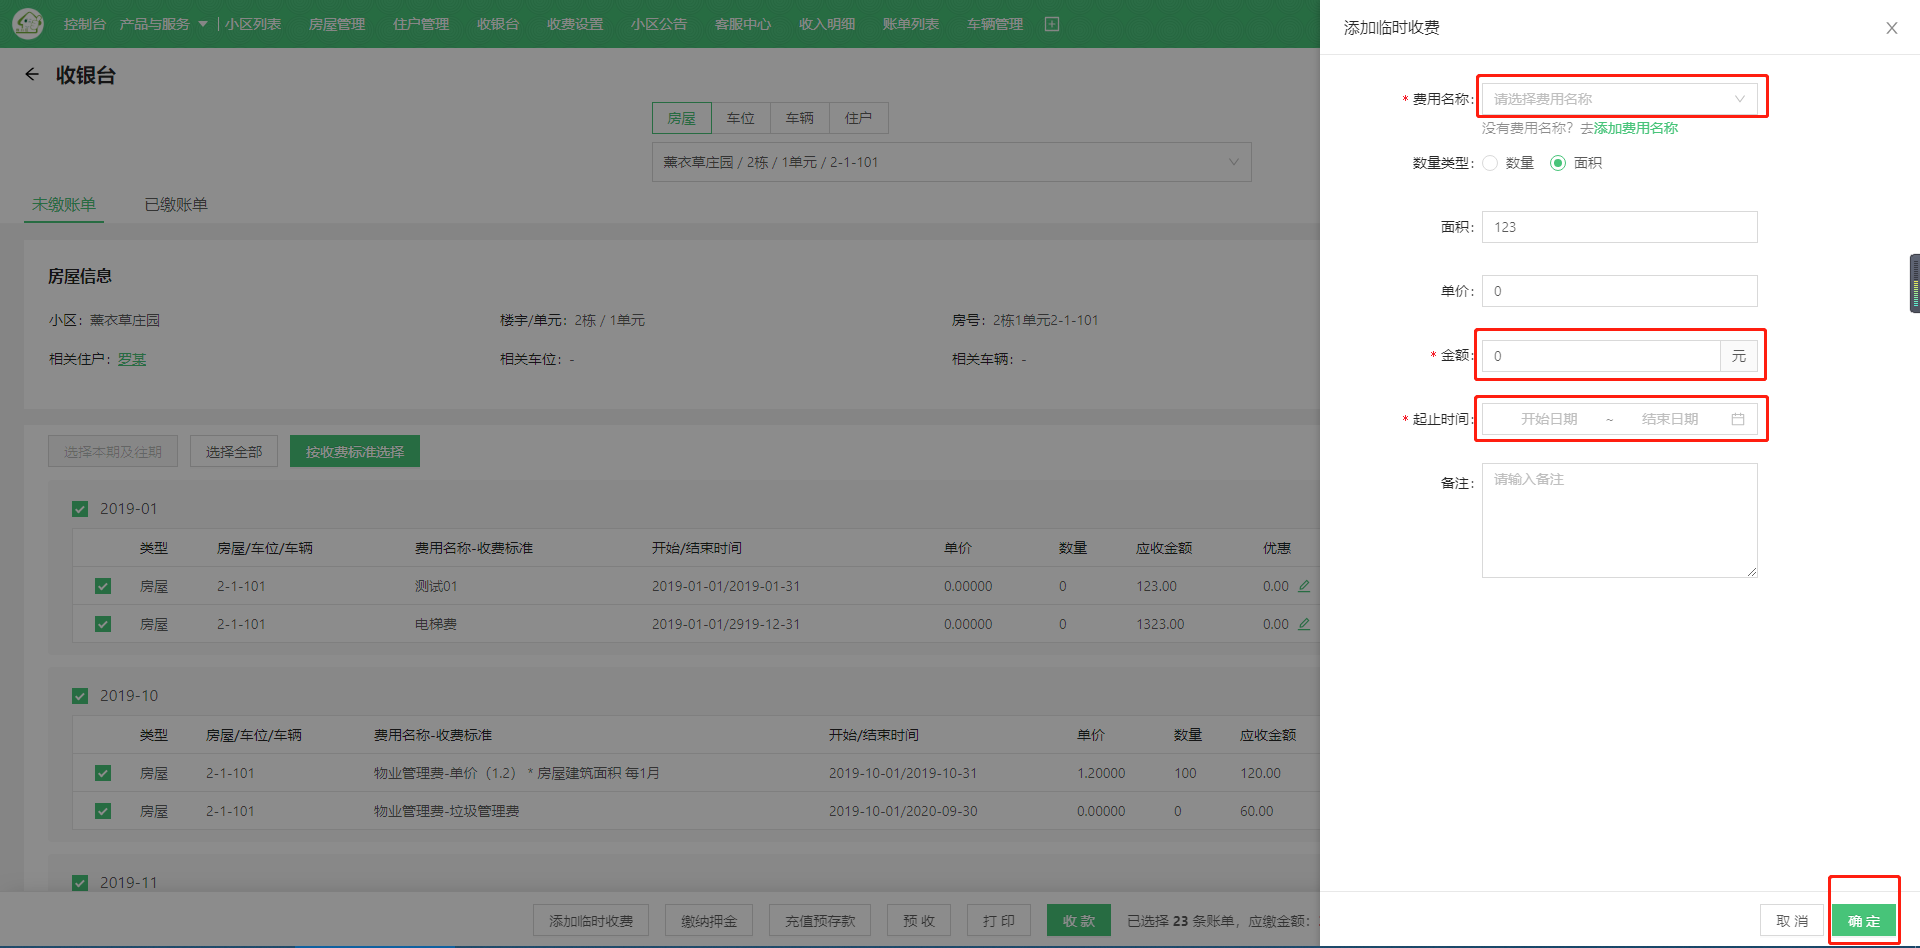1920x948 pixels.
Task: Expand the 产品与服务 menu
Action: (x=164, y=24)
